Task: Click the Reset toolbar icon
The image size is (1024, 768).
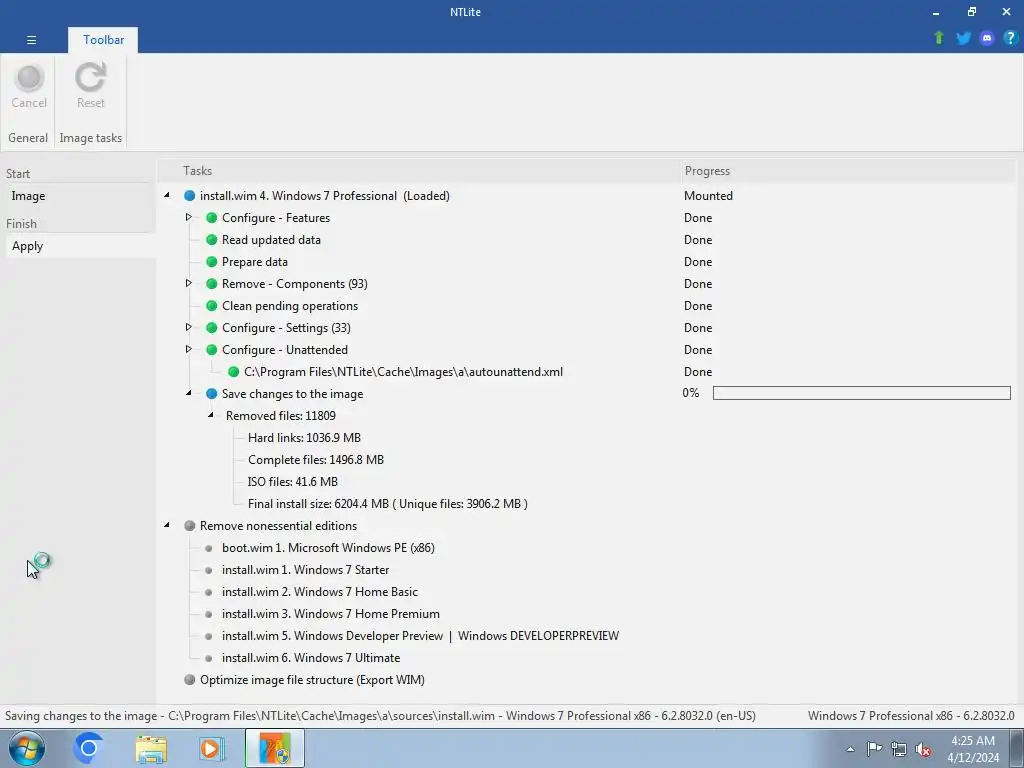Action: click(90, 86)
